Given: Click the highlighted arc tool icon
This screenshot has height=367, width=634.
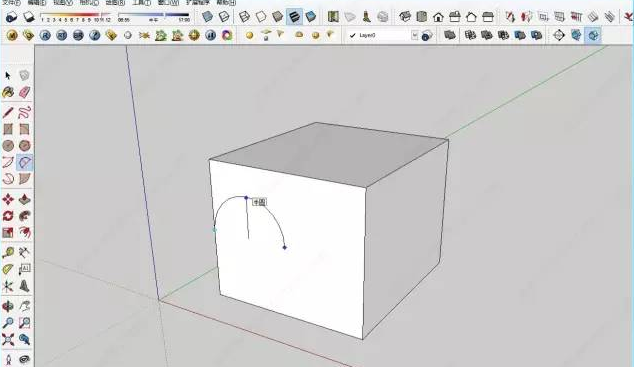Looking at the screenshot, I should pyautogui.click(x=24, y=162).
